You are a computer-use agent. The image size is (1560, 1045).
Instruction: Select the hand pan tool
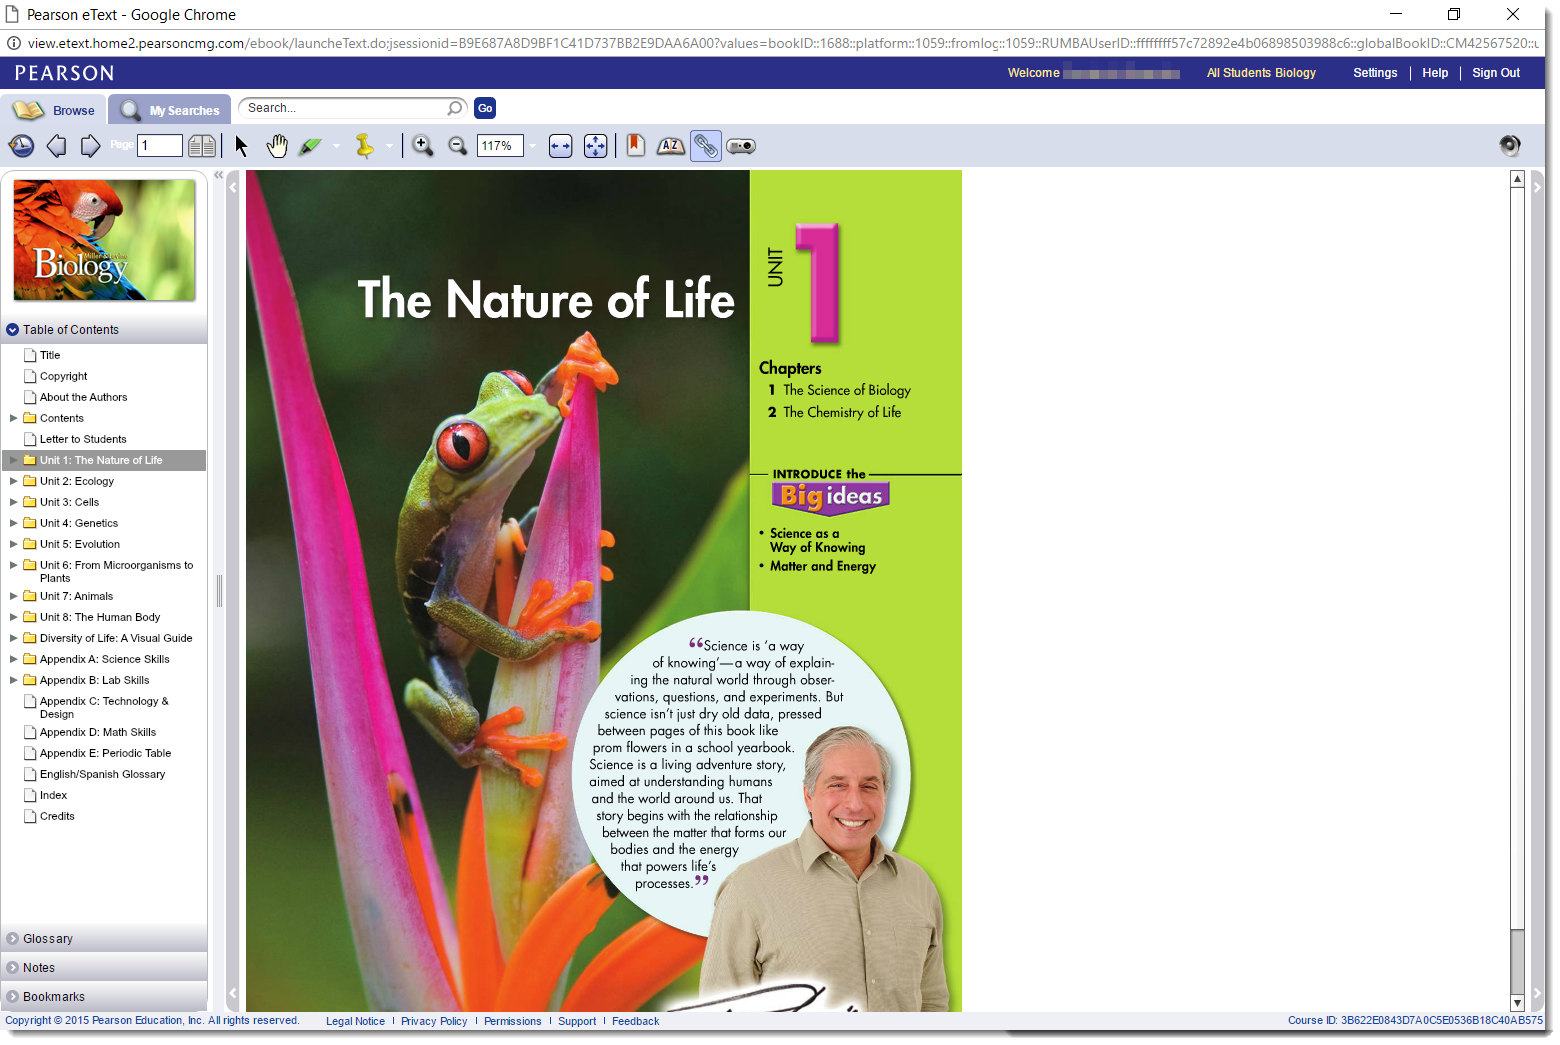click(x=277, y=146)
